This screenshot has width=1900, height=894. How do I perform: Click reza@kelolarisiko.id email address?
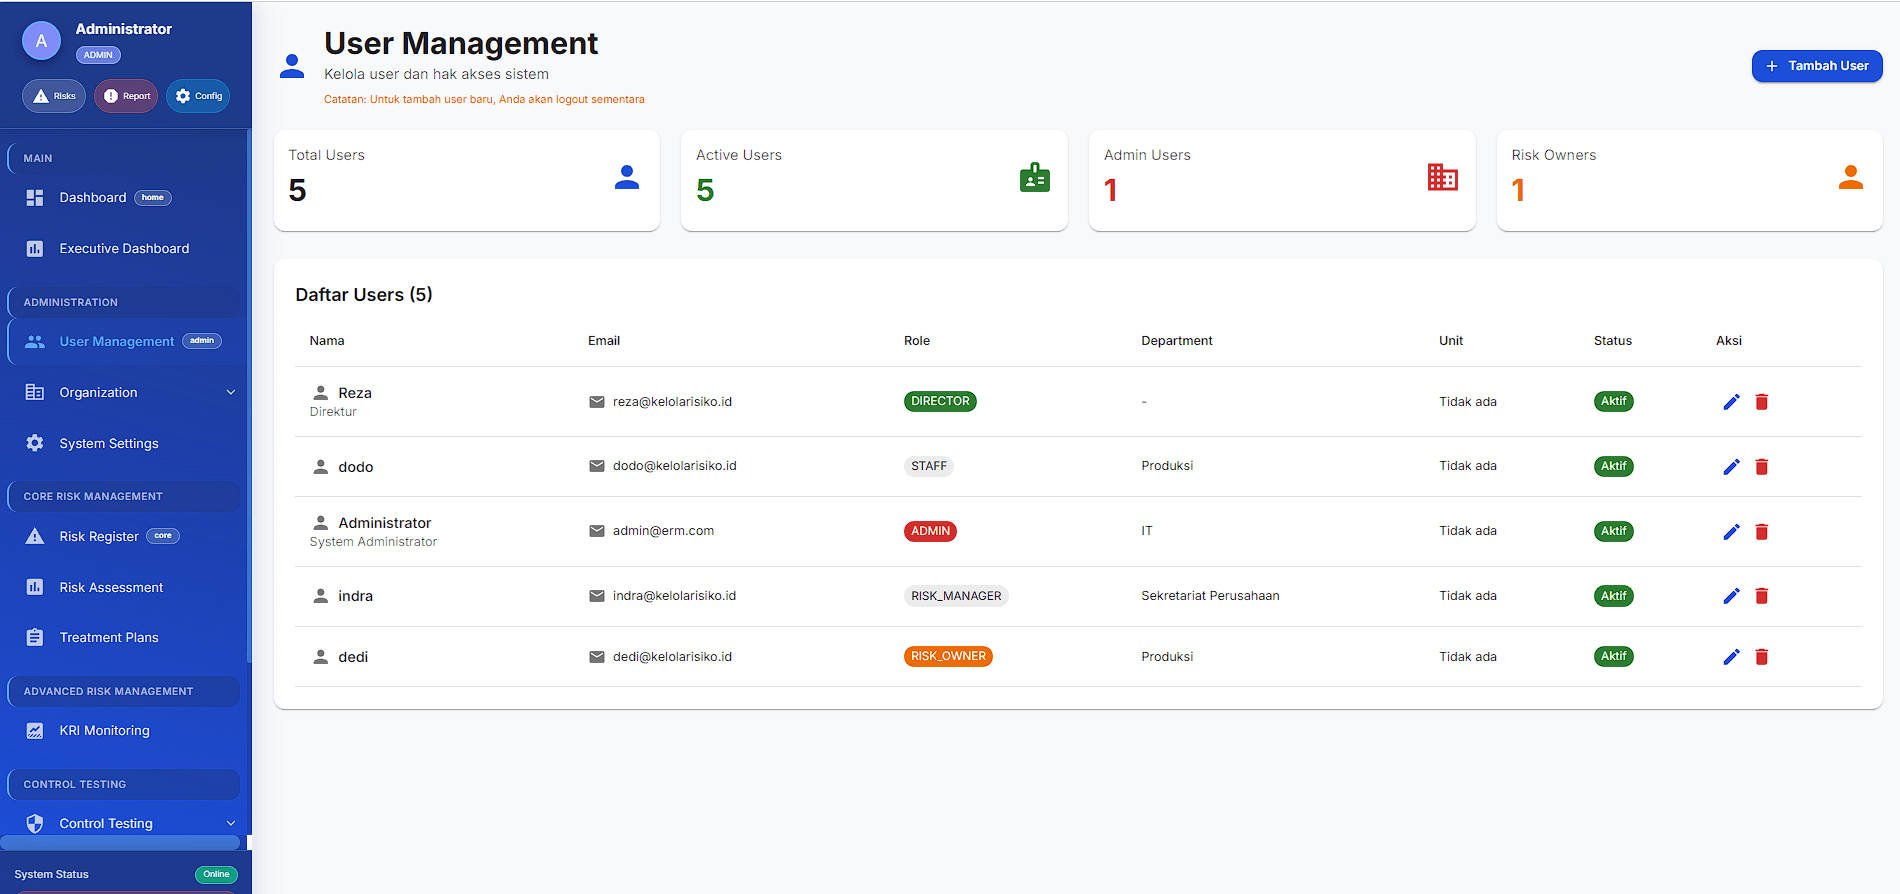click(672, 402)
